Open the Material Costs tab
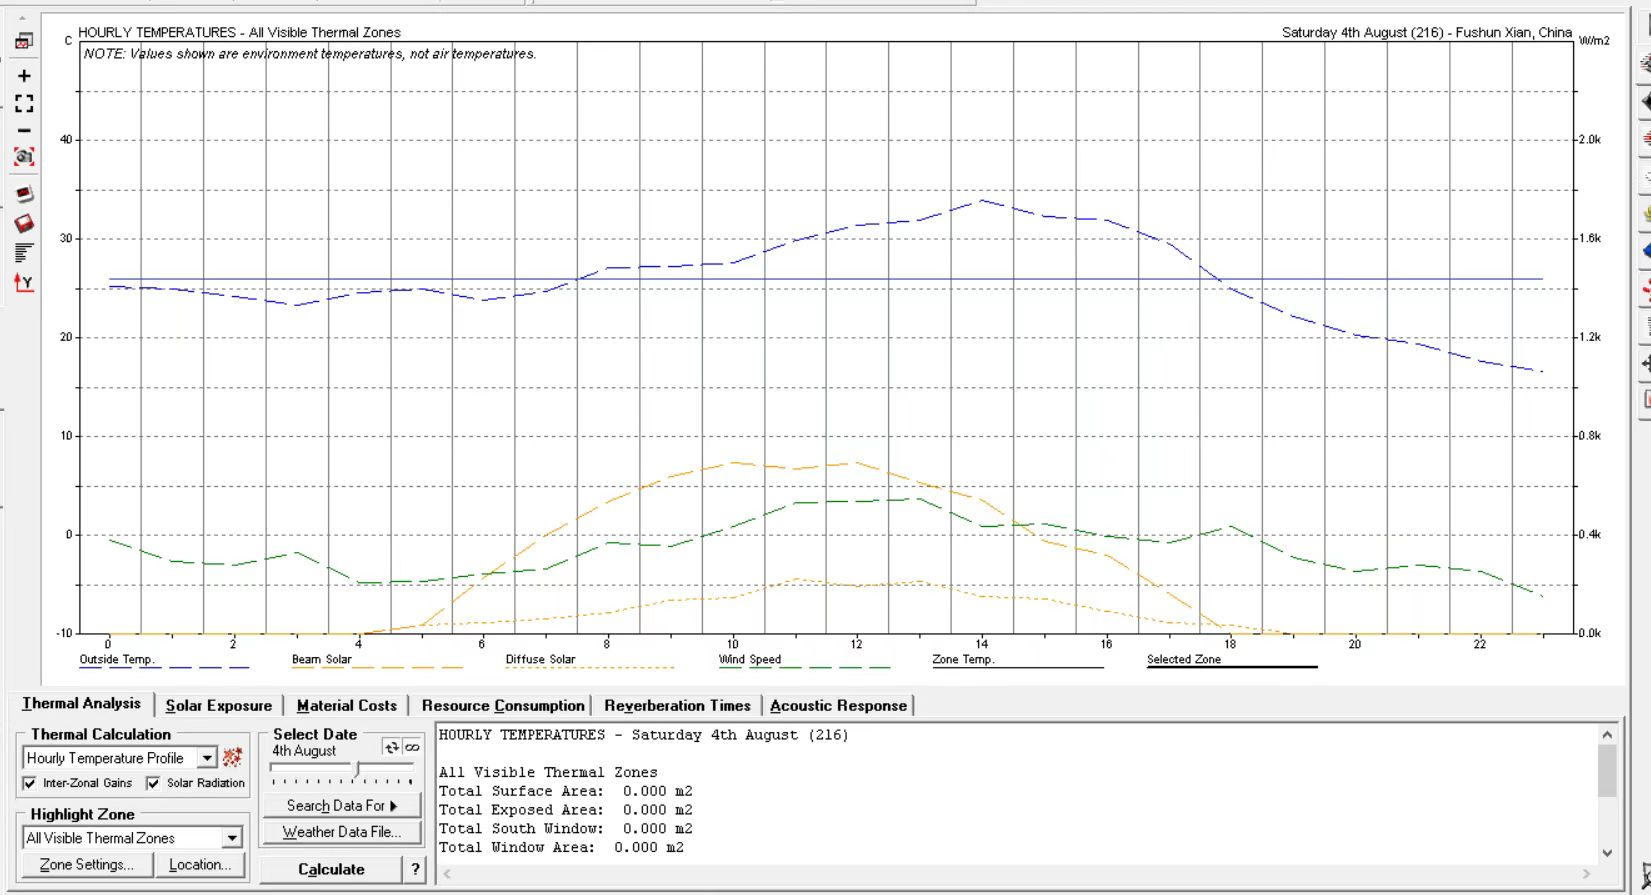The height and width of the screenshot is (895, 1651). point(347,705)
